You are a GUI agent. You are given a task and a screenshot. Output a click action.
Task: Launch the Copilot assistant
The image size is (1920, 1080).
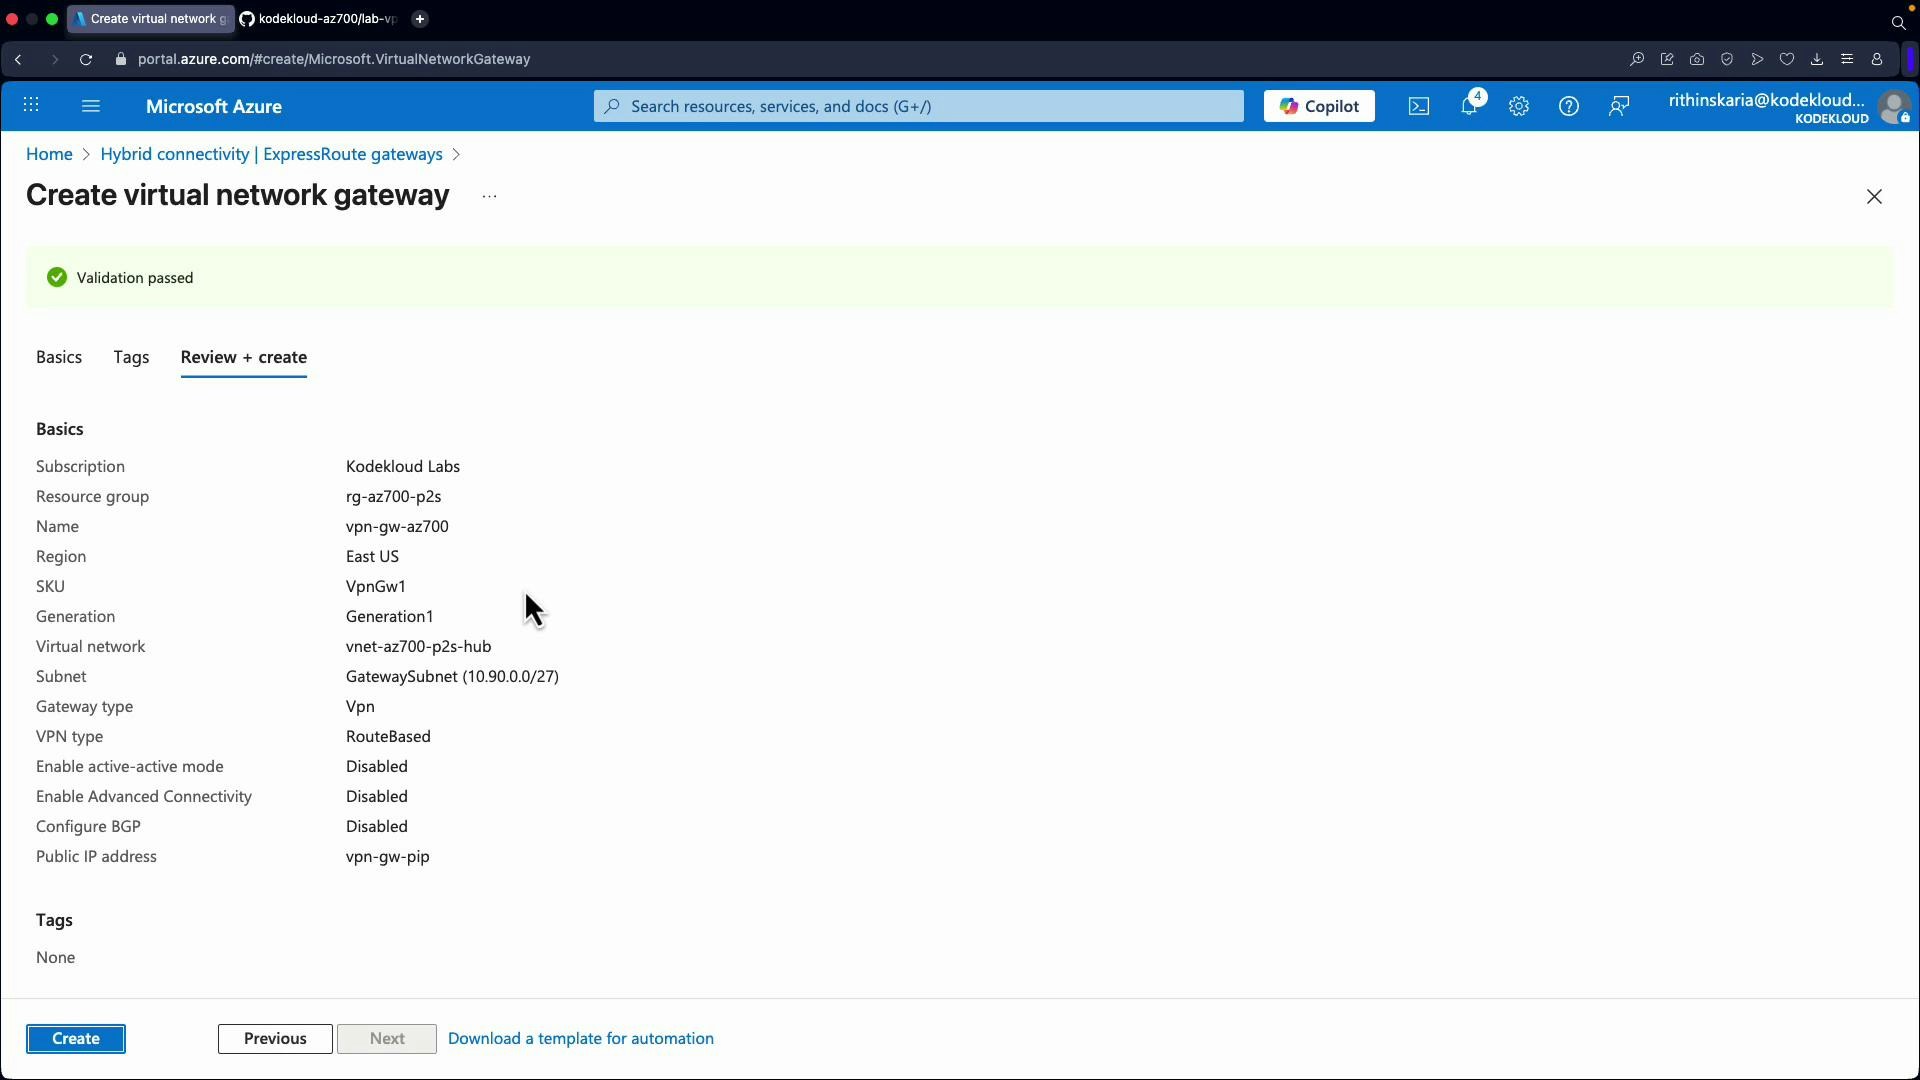pos(1318,106)
